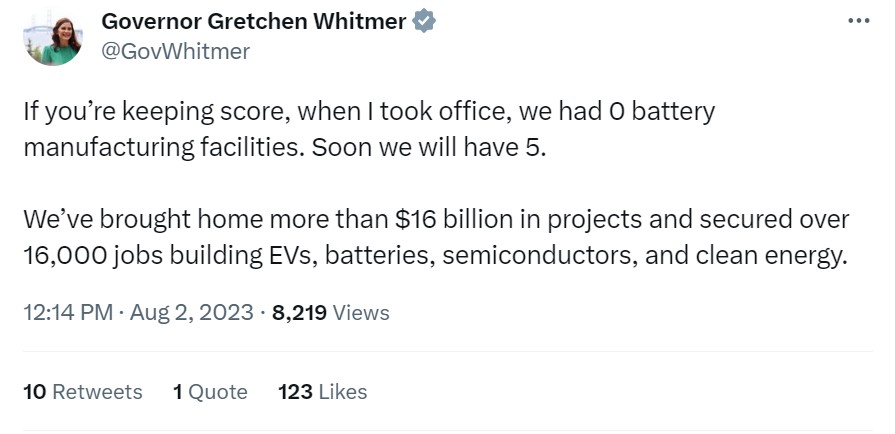Click the blue verified badge
The width and height of the screenshot is (895, 434).
click(426, 22)
